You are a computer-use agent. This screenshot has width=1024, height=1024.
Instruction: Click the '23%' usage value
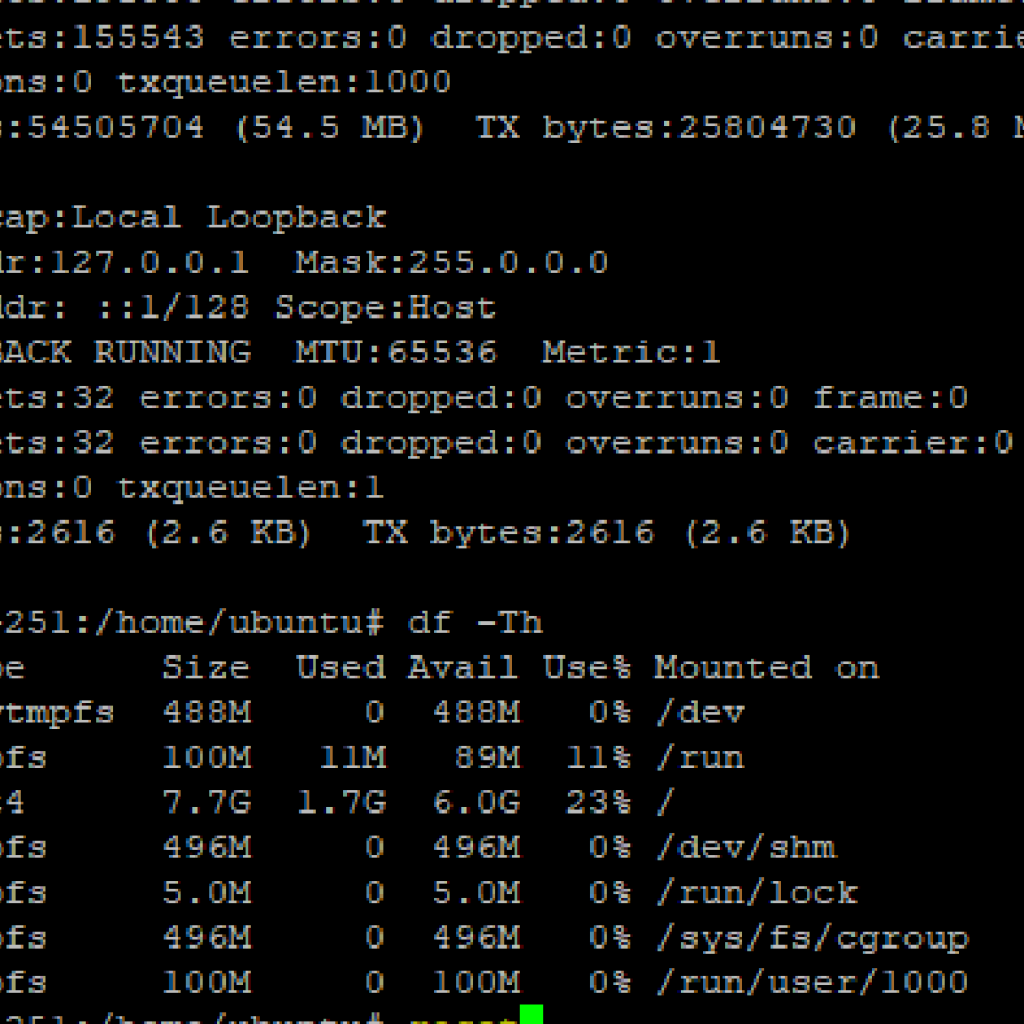[598, 803]
